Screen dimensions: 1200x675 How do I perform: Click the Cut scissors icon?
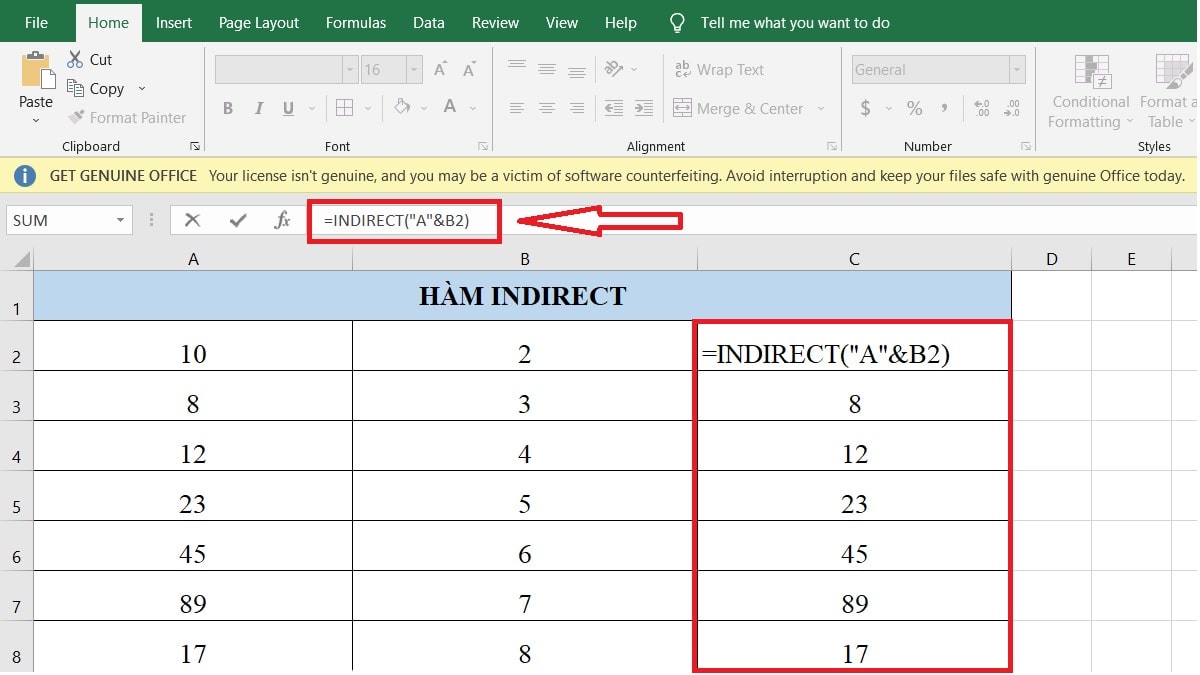(76, 60)
